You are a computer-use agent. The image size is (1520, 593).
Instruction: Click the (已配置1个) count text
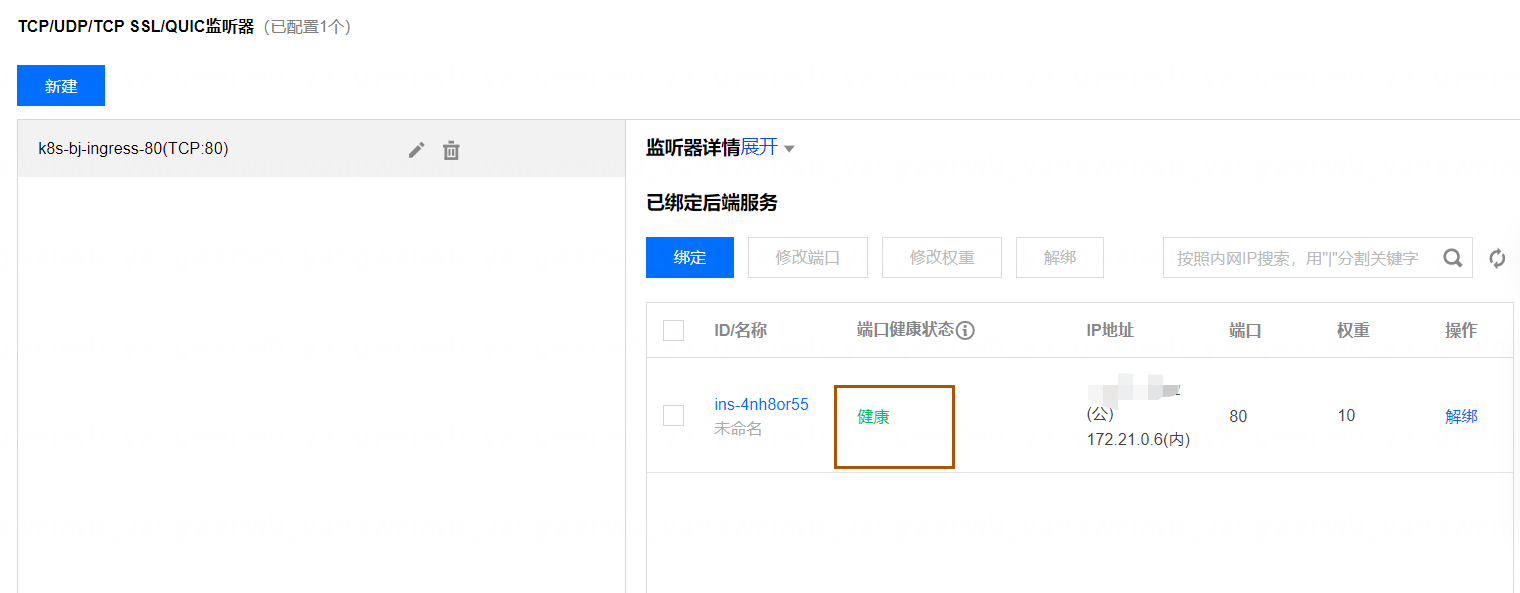click(307, 27)
